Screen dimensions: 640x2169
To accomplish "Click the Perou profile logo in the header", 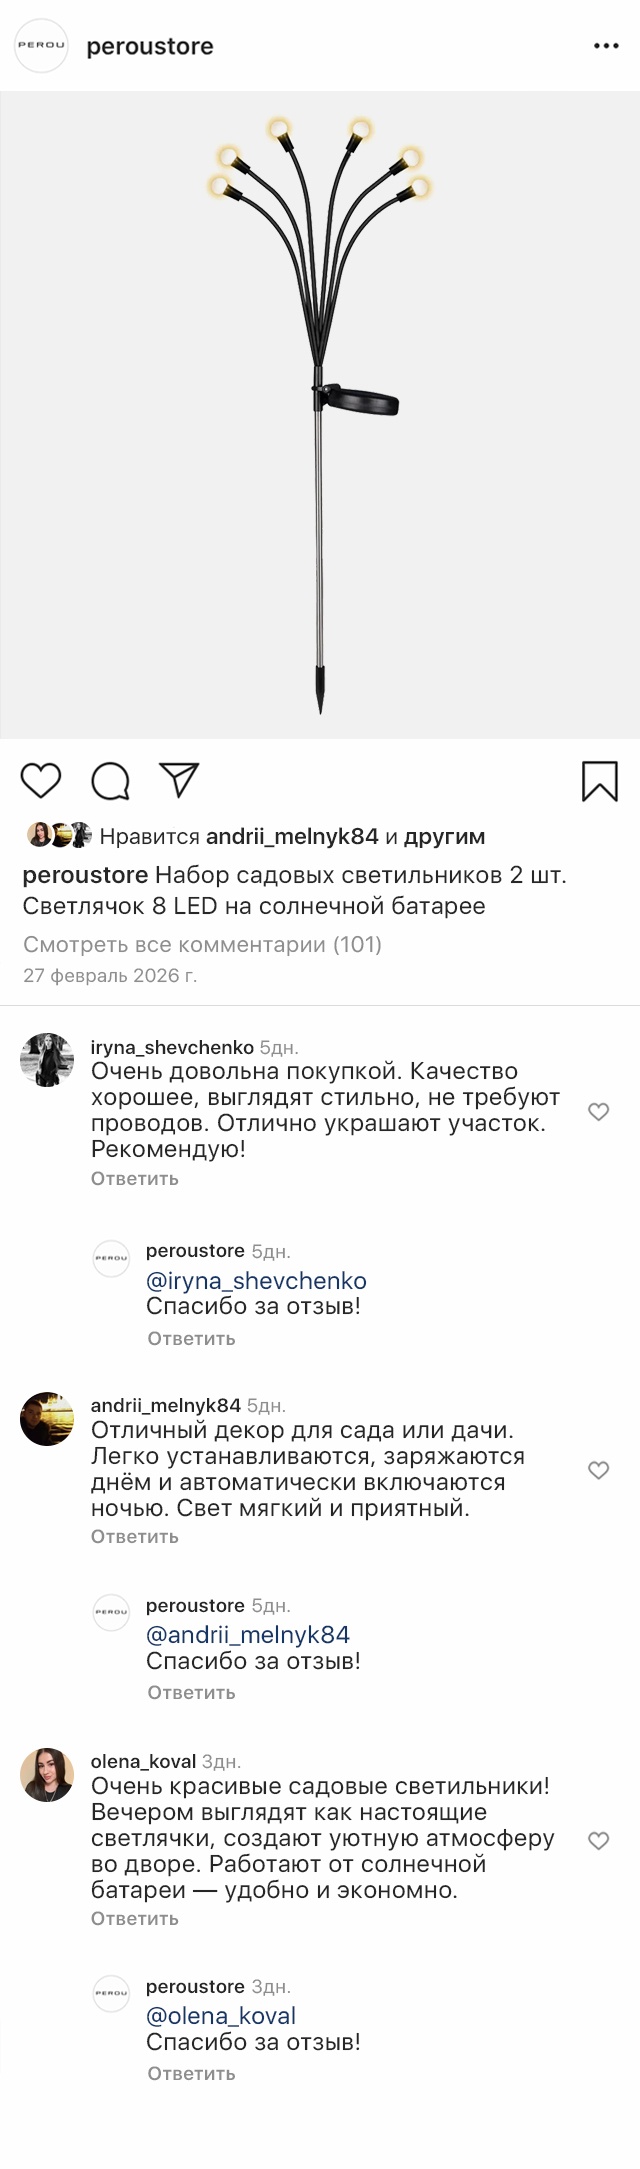I will tap(41, 46).
